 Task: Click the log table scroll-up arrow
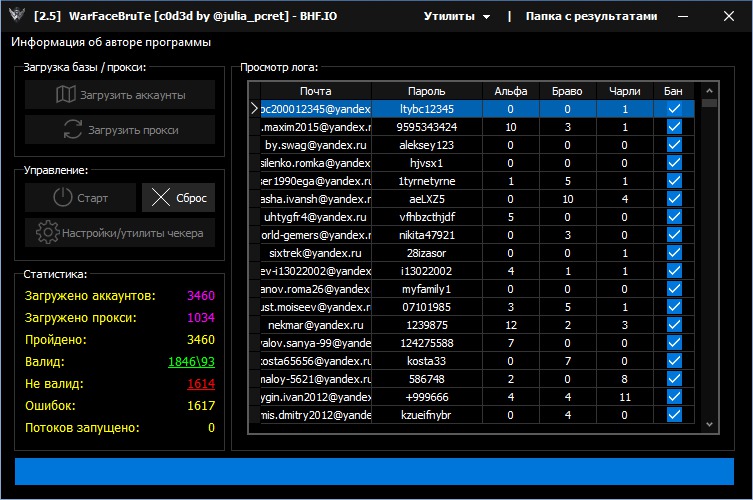coord(709,90)
